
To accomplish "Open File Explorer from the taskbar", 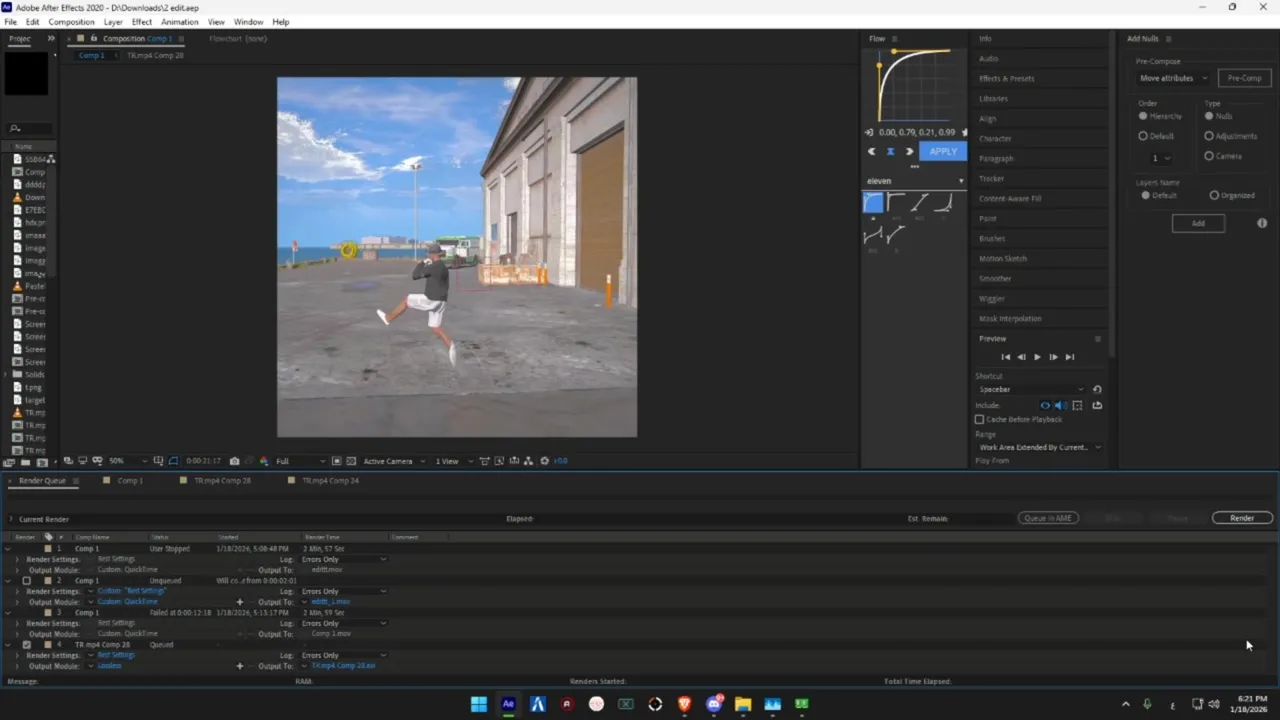I will click(743, 704).
